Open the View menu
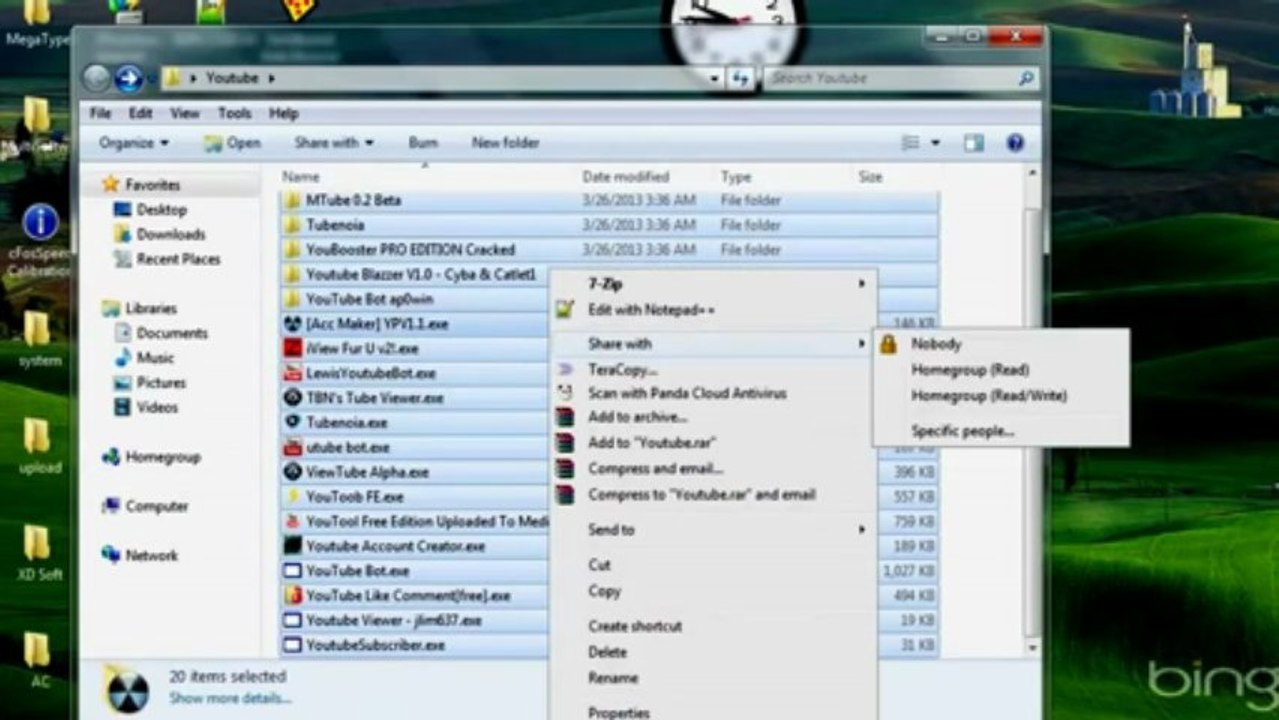This screenshot has height=720, width=1279. [184, 113]
